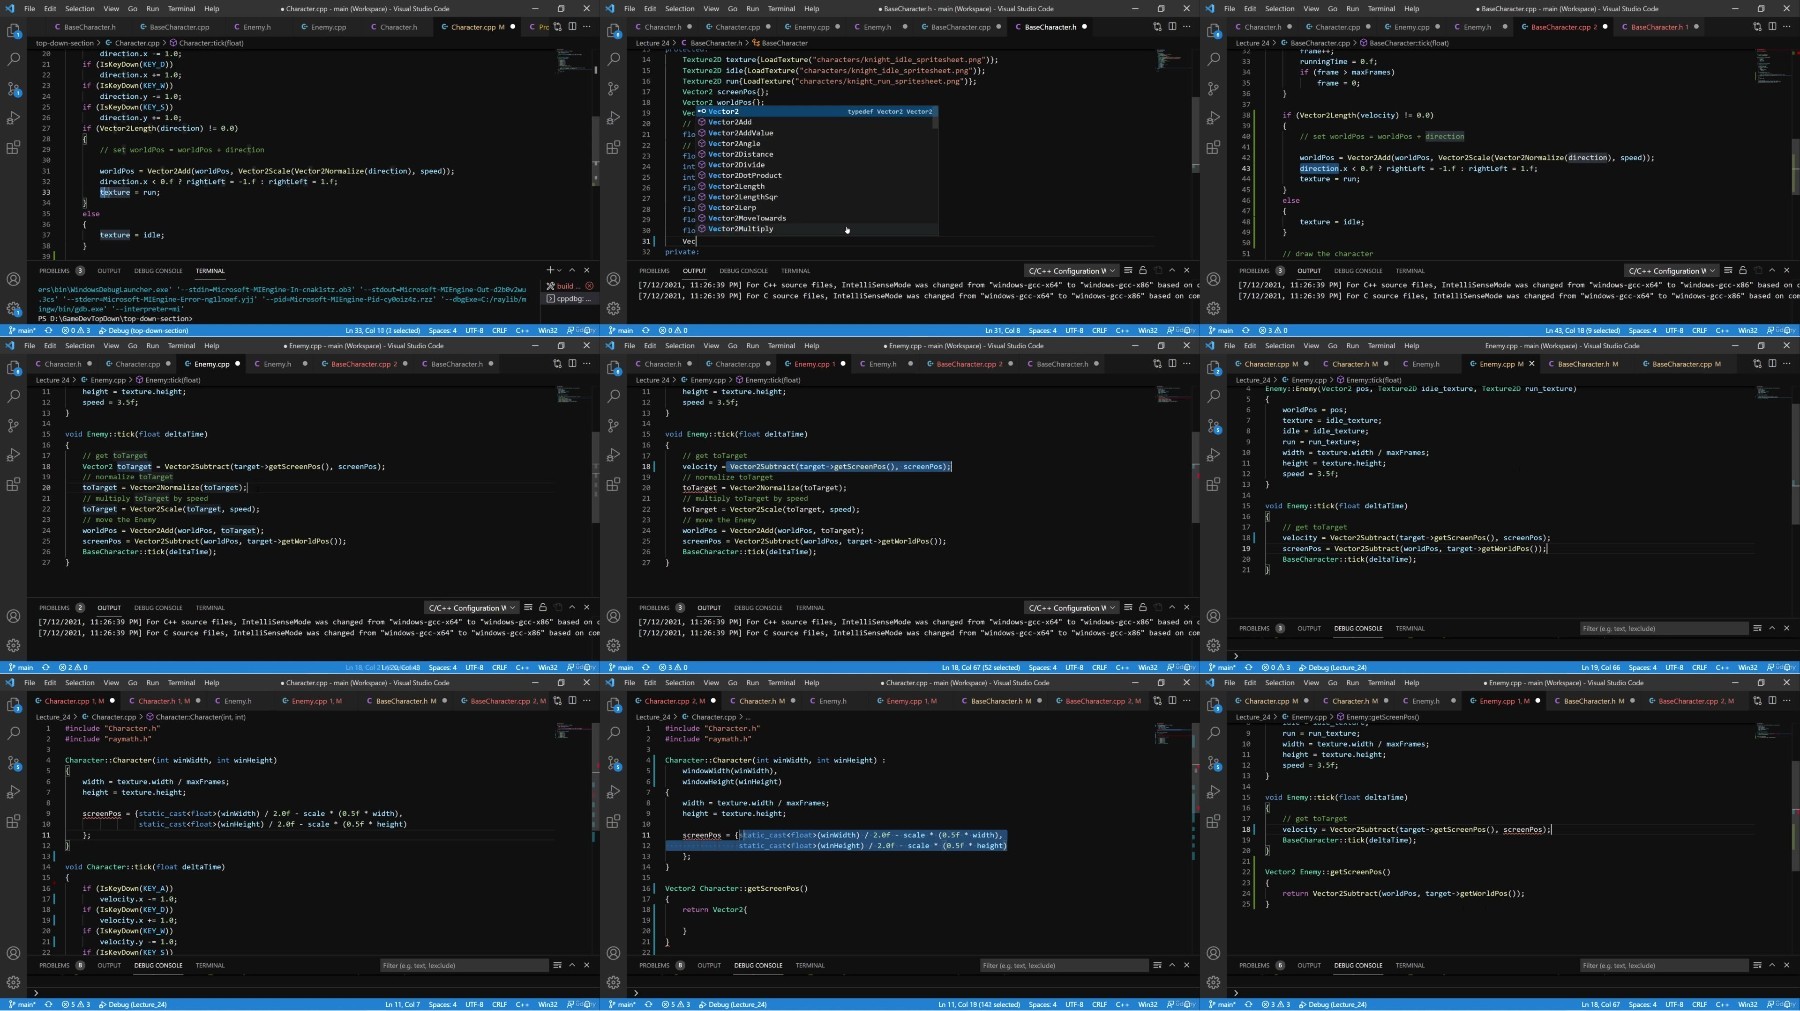
Task: Click Debug (top-down-section) in top-left status bar
Action: point(142,330)
